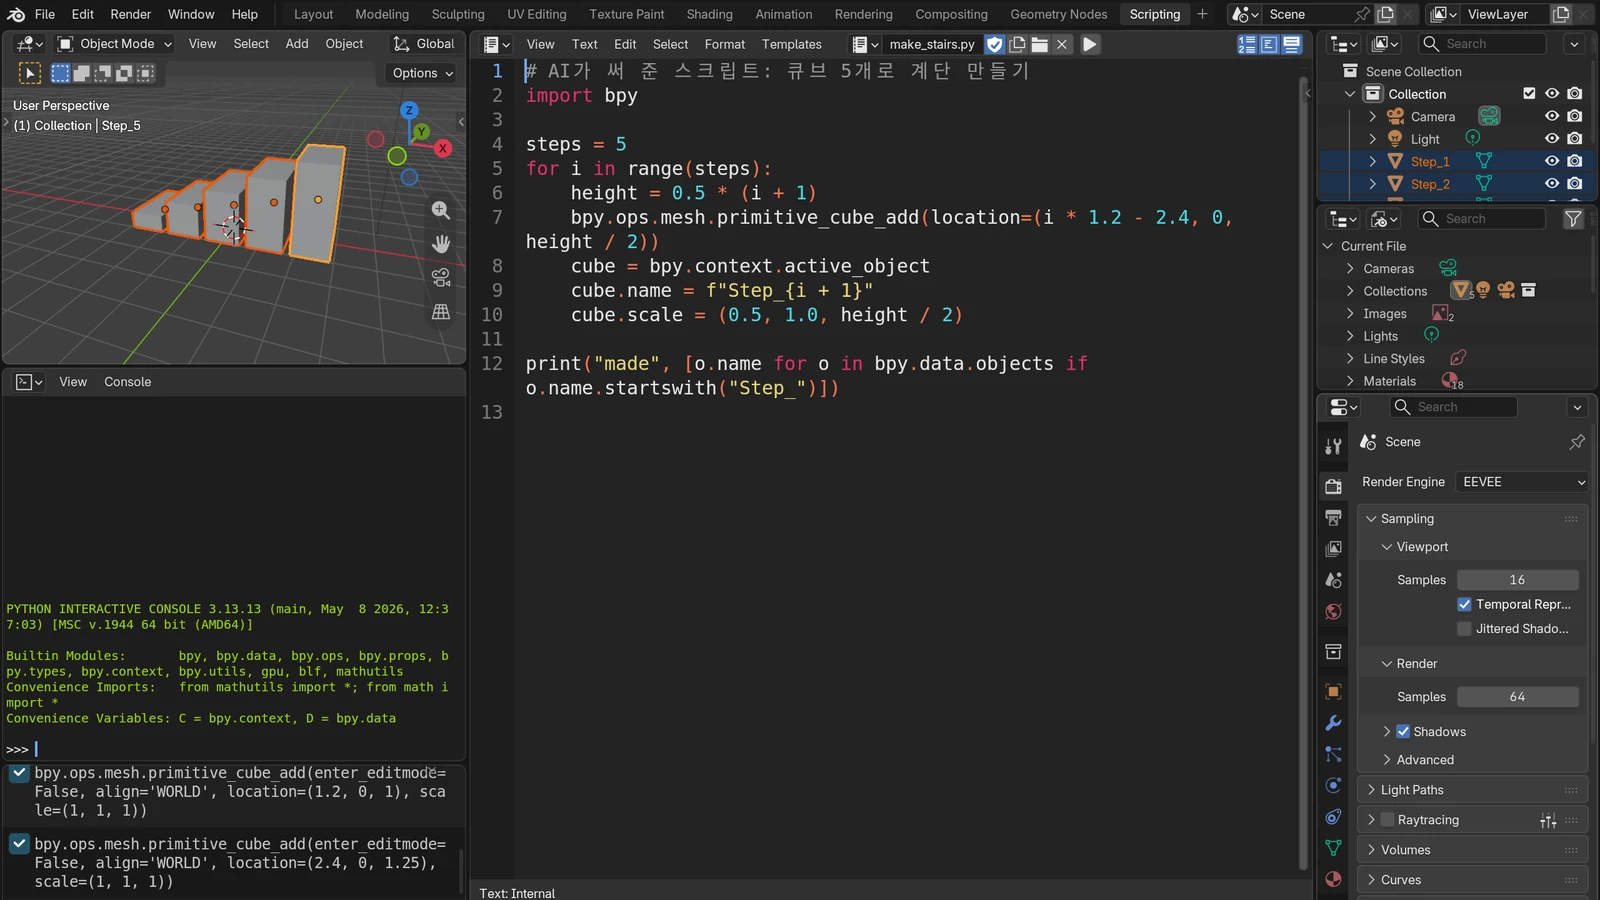This screenshot has height=900, width=1600.
Task: Open the Console menu
Action: click(128, 382)
